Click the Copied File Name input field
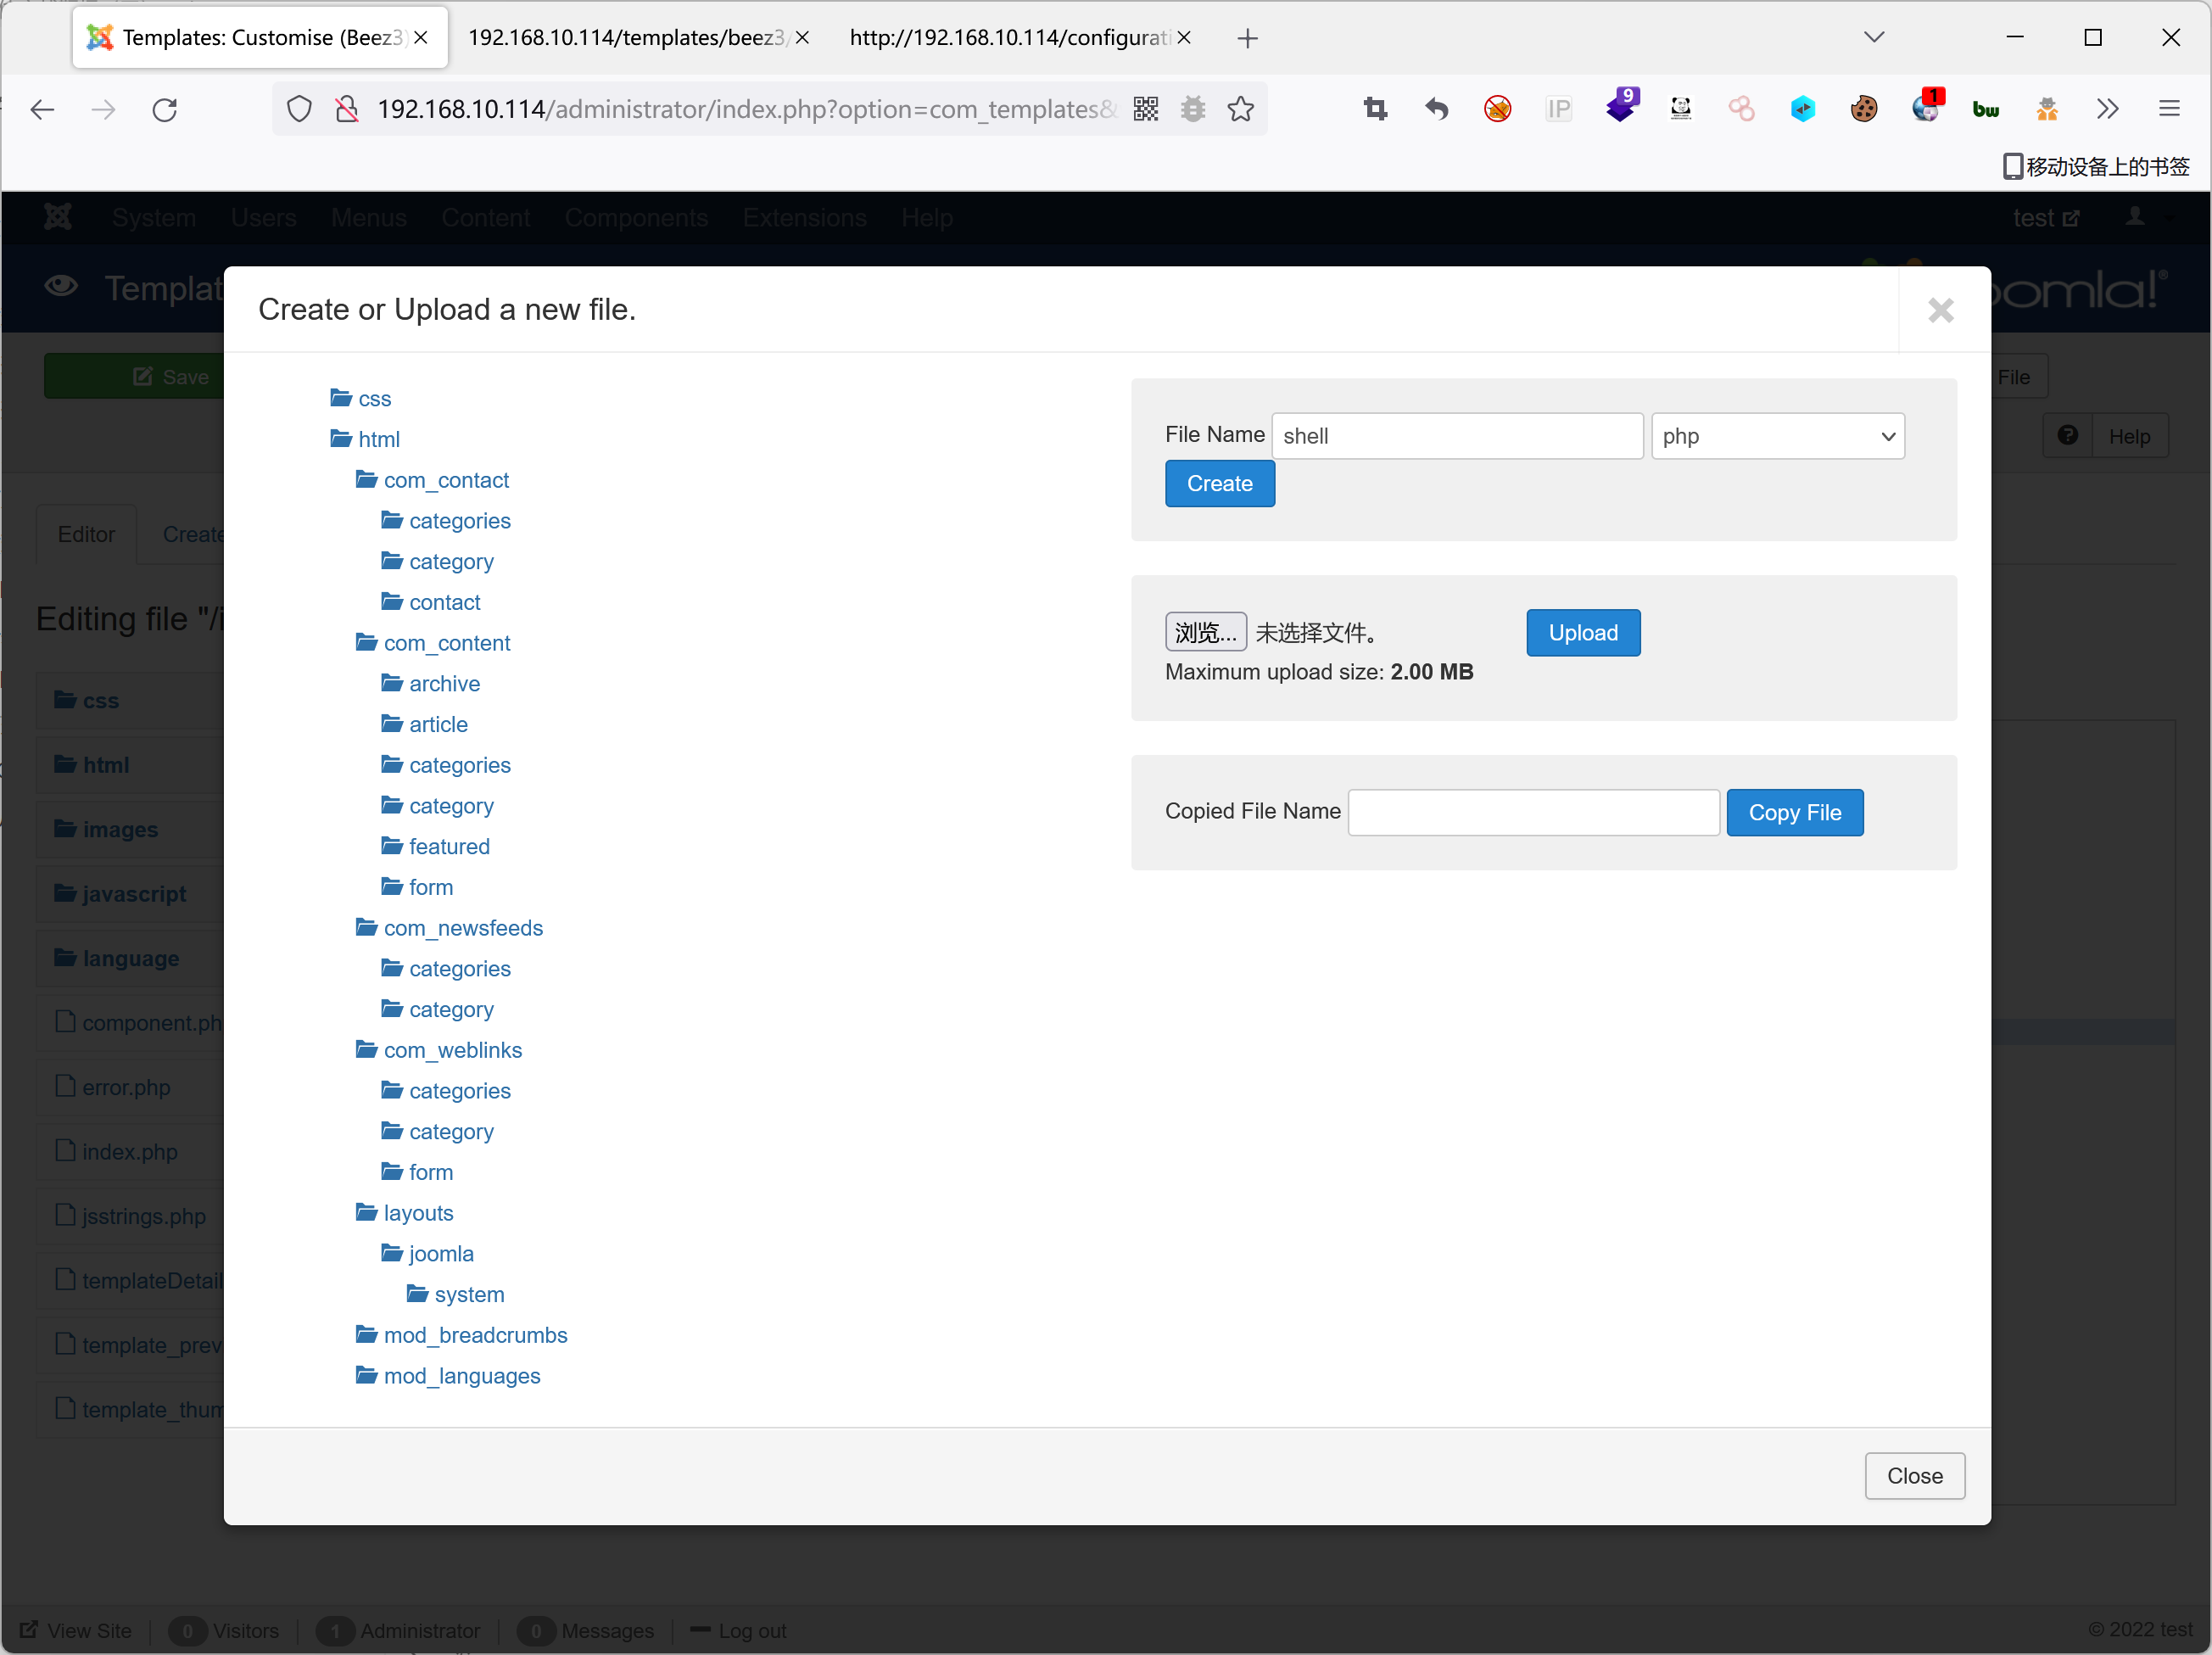 tap(1533, 813)
